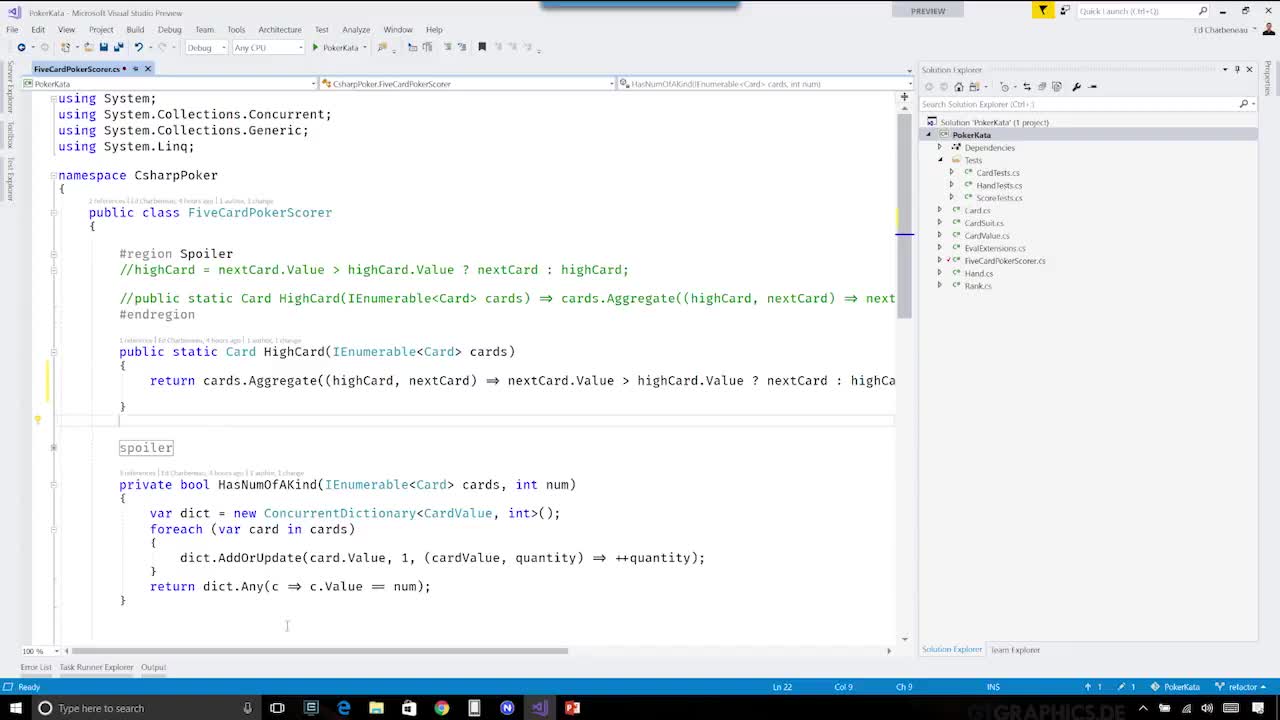Open Chrome from the taskbar
The image size is (1280, 720).
pos(441,708)
